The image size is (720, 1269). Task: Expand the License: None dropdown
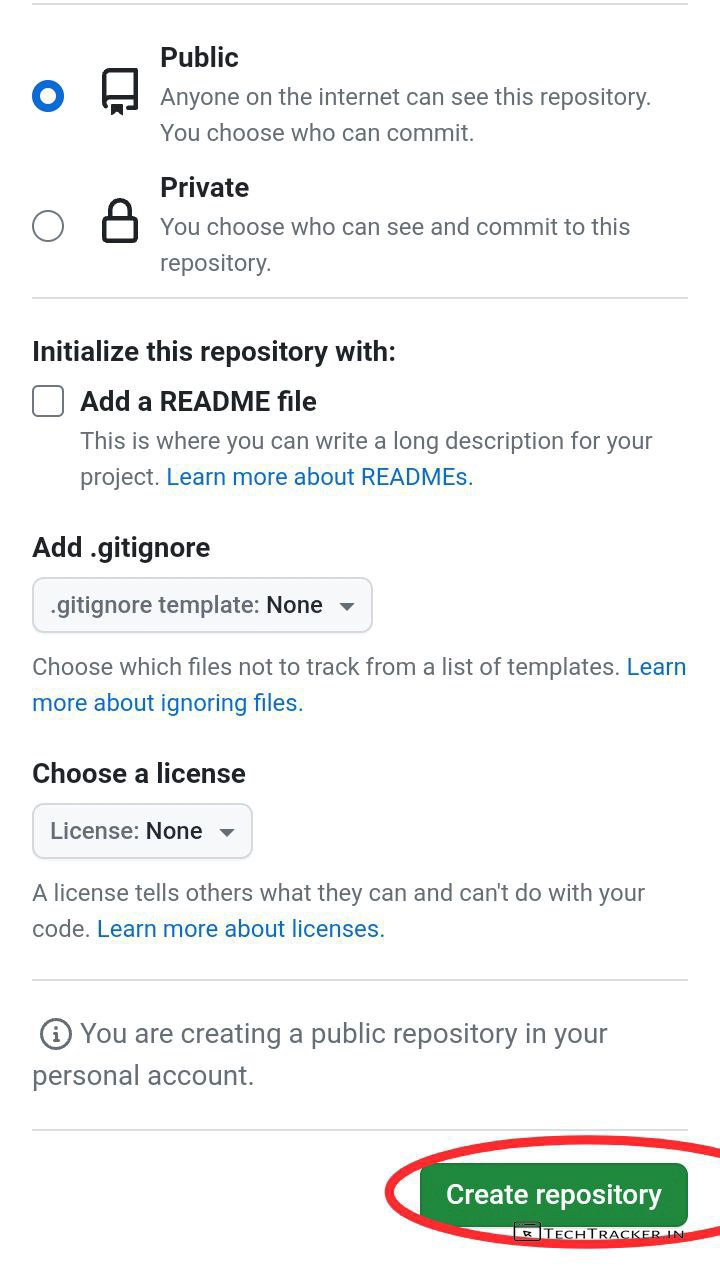pos(142,831)
